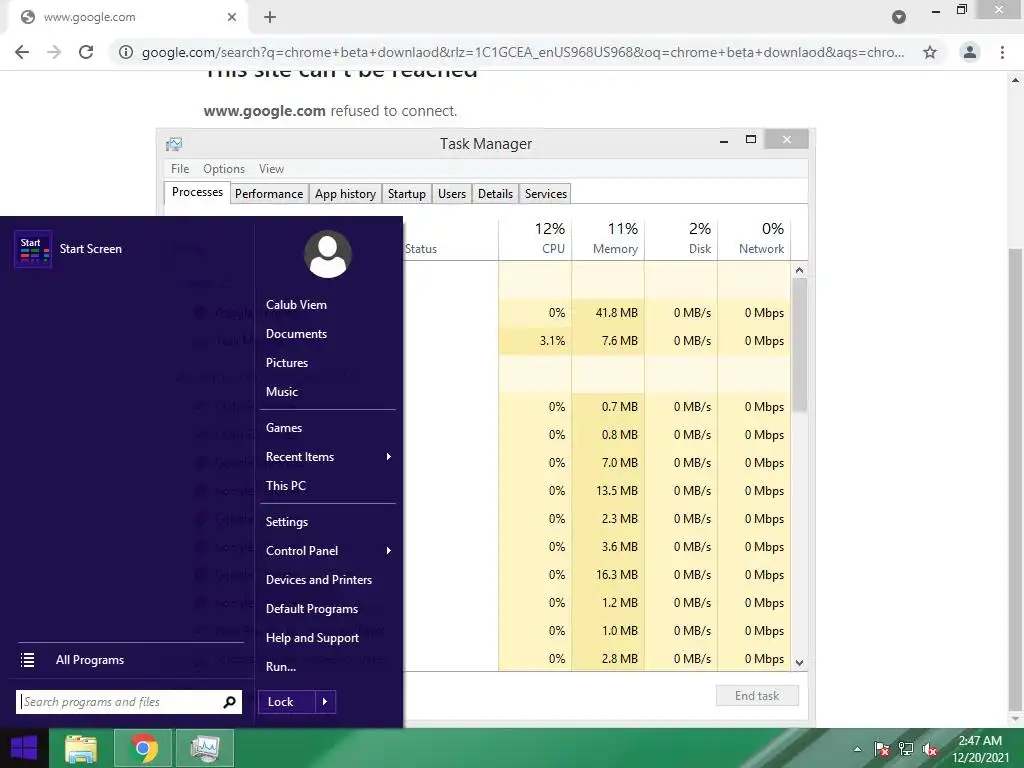Open Games from Start menu

pyautogui.click(x=283, y=428)
